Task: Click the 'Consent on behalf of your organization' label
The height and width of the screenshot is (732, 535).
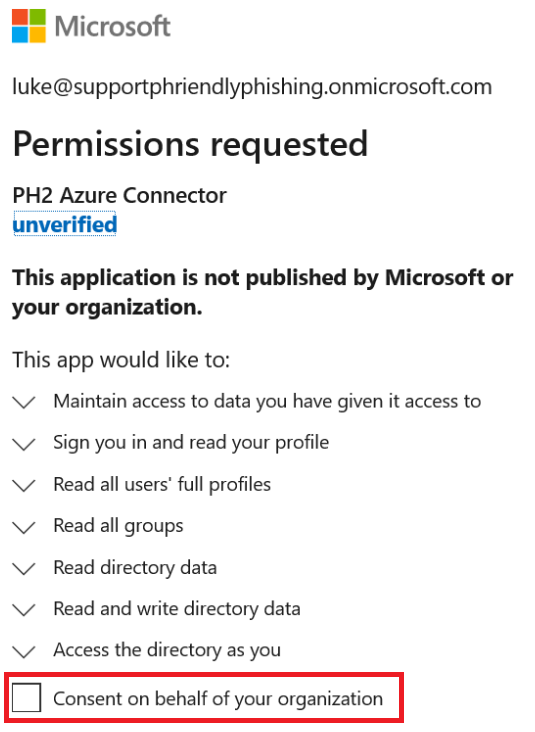Action: 218,699
